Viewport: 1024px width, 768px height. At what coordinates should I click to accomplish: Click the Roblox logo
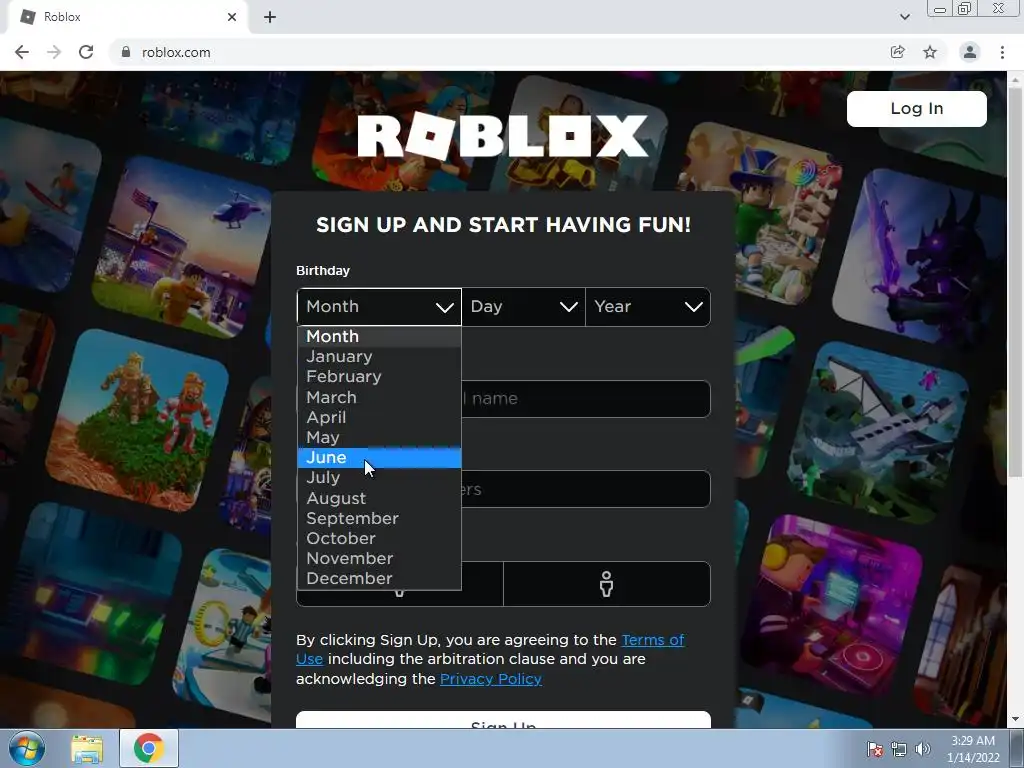503,136
